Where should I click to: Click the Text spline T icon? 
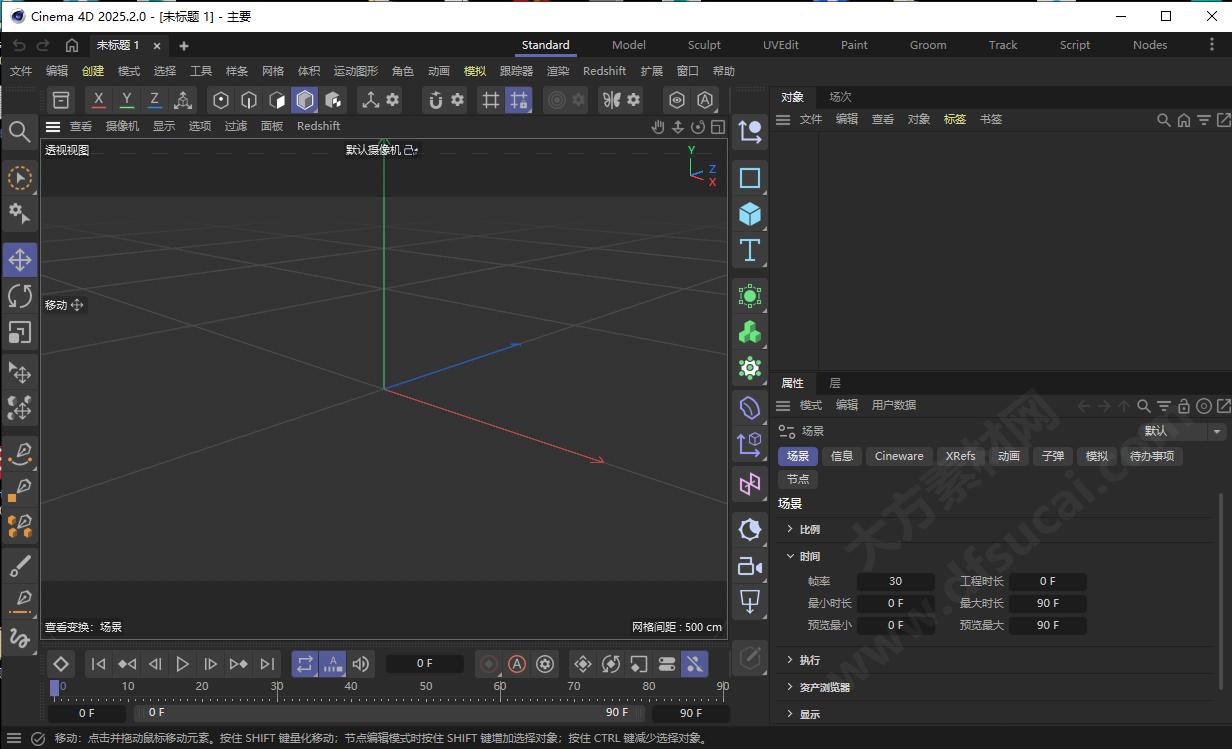click(749, 250)
